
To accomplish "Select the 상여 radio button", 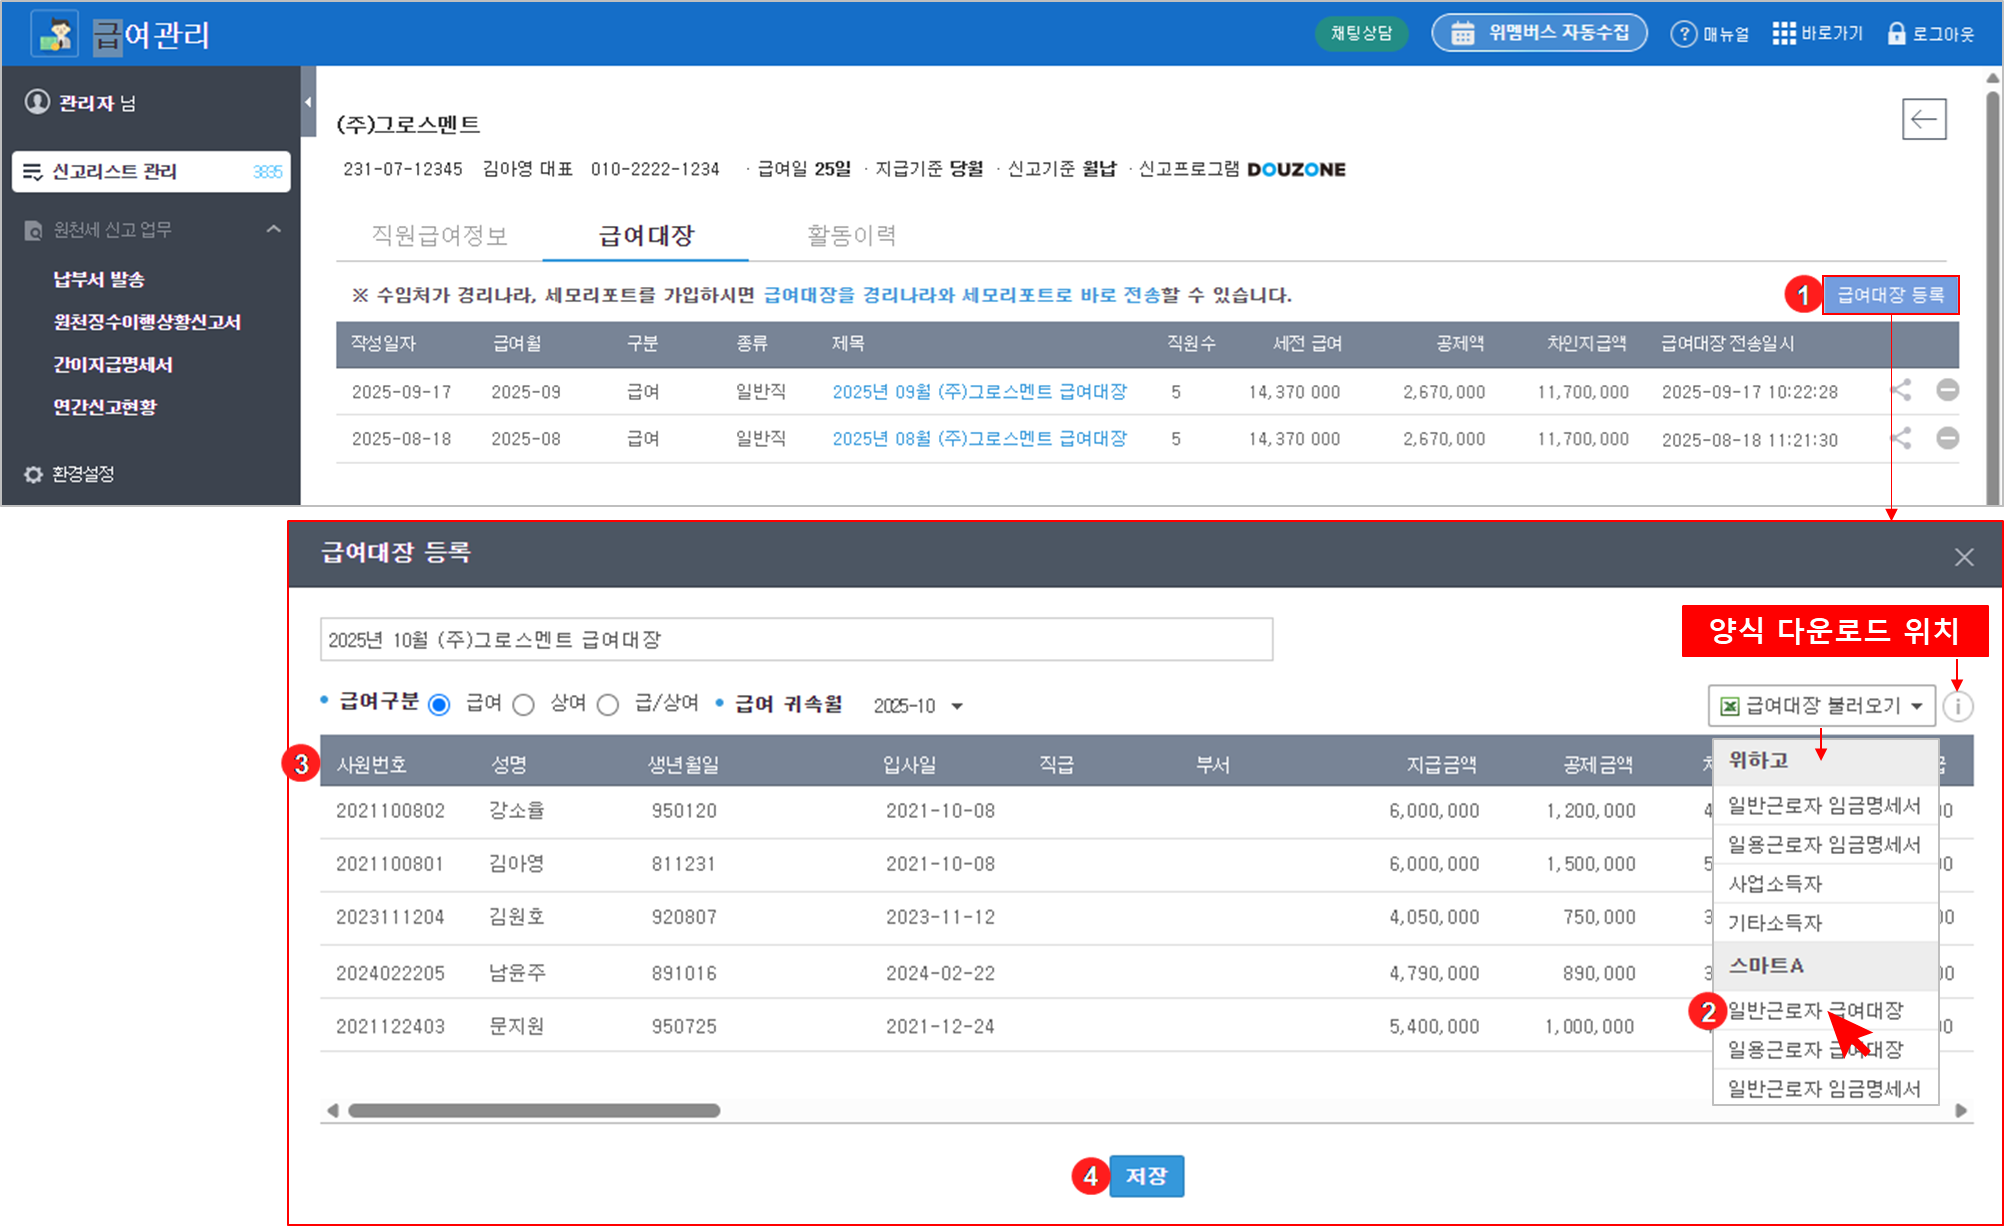I will click(524, 705).
